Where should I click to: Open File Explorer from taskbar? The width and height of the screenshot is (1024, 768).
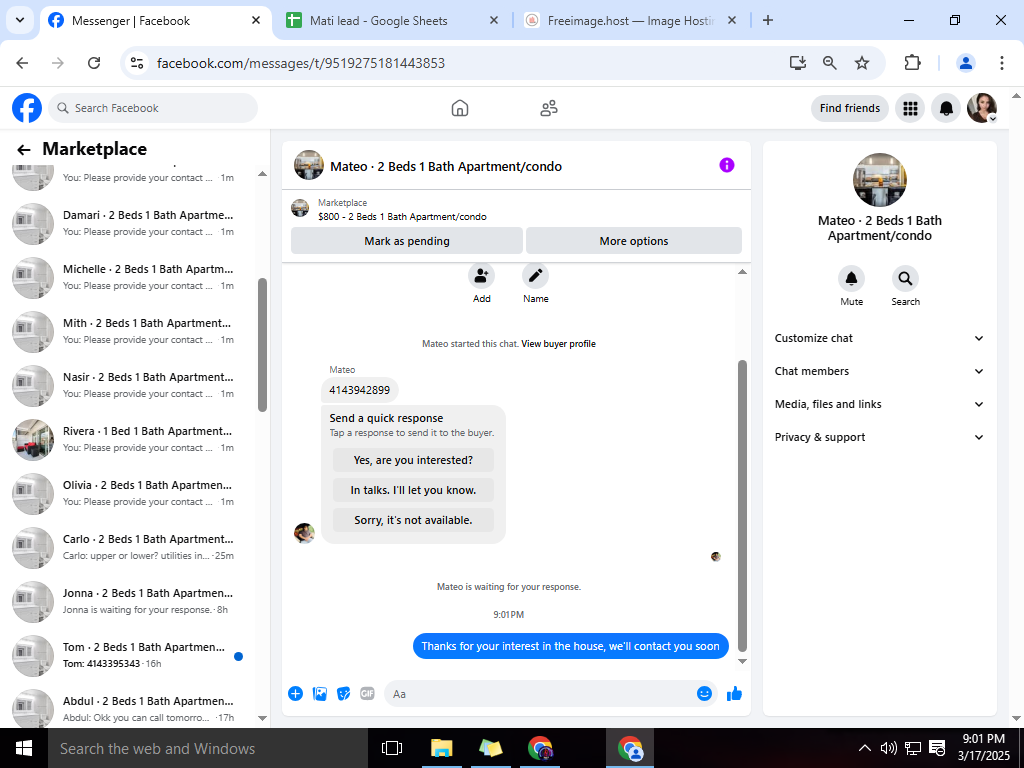(x=442, y=748)
